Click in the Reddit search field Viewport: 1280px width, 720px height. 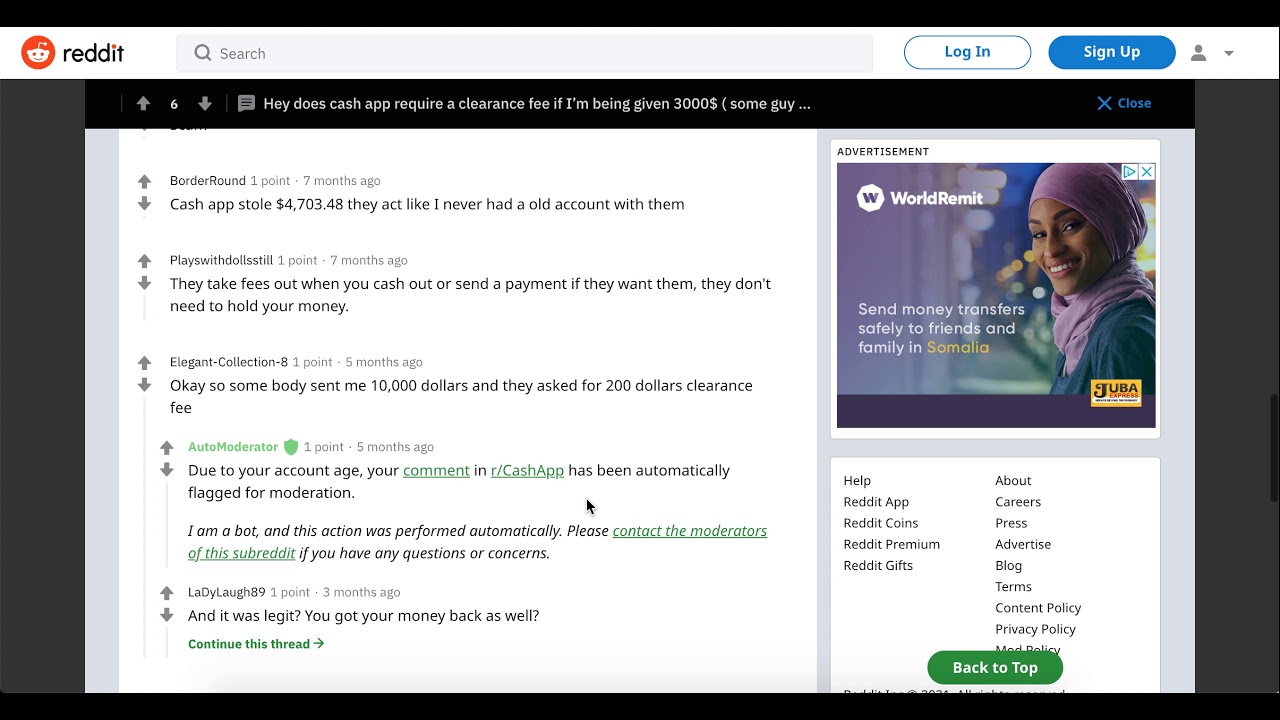524,53
